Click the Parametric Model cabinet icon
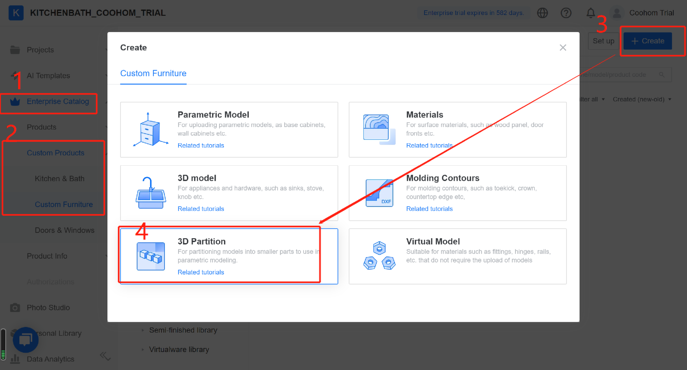The height and width of the screenshot is (370, 687). (150, 129)
